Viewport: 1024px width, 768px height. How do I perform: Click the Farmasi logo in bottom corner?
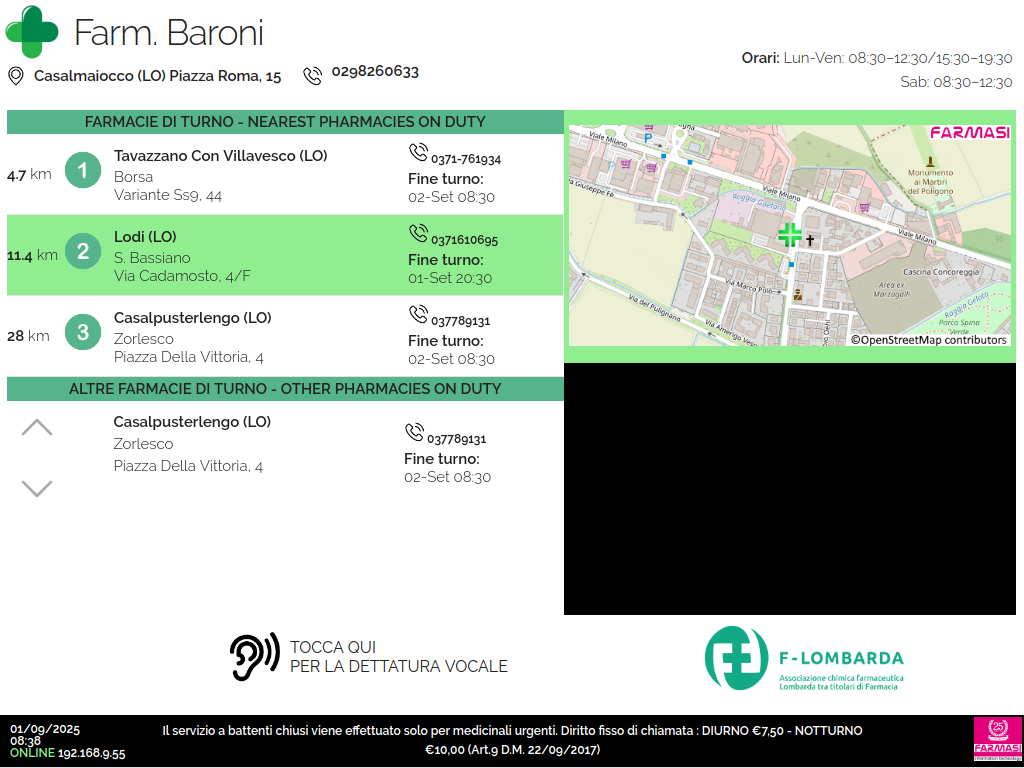click(997, 741)
